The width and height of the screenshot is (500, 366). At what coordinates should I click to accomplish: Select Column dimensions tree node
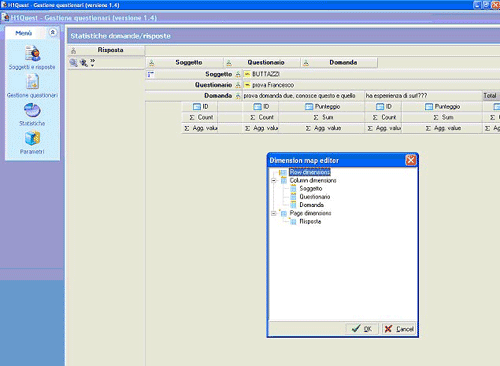pyautogui.click(x=313, y=180)
